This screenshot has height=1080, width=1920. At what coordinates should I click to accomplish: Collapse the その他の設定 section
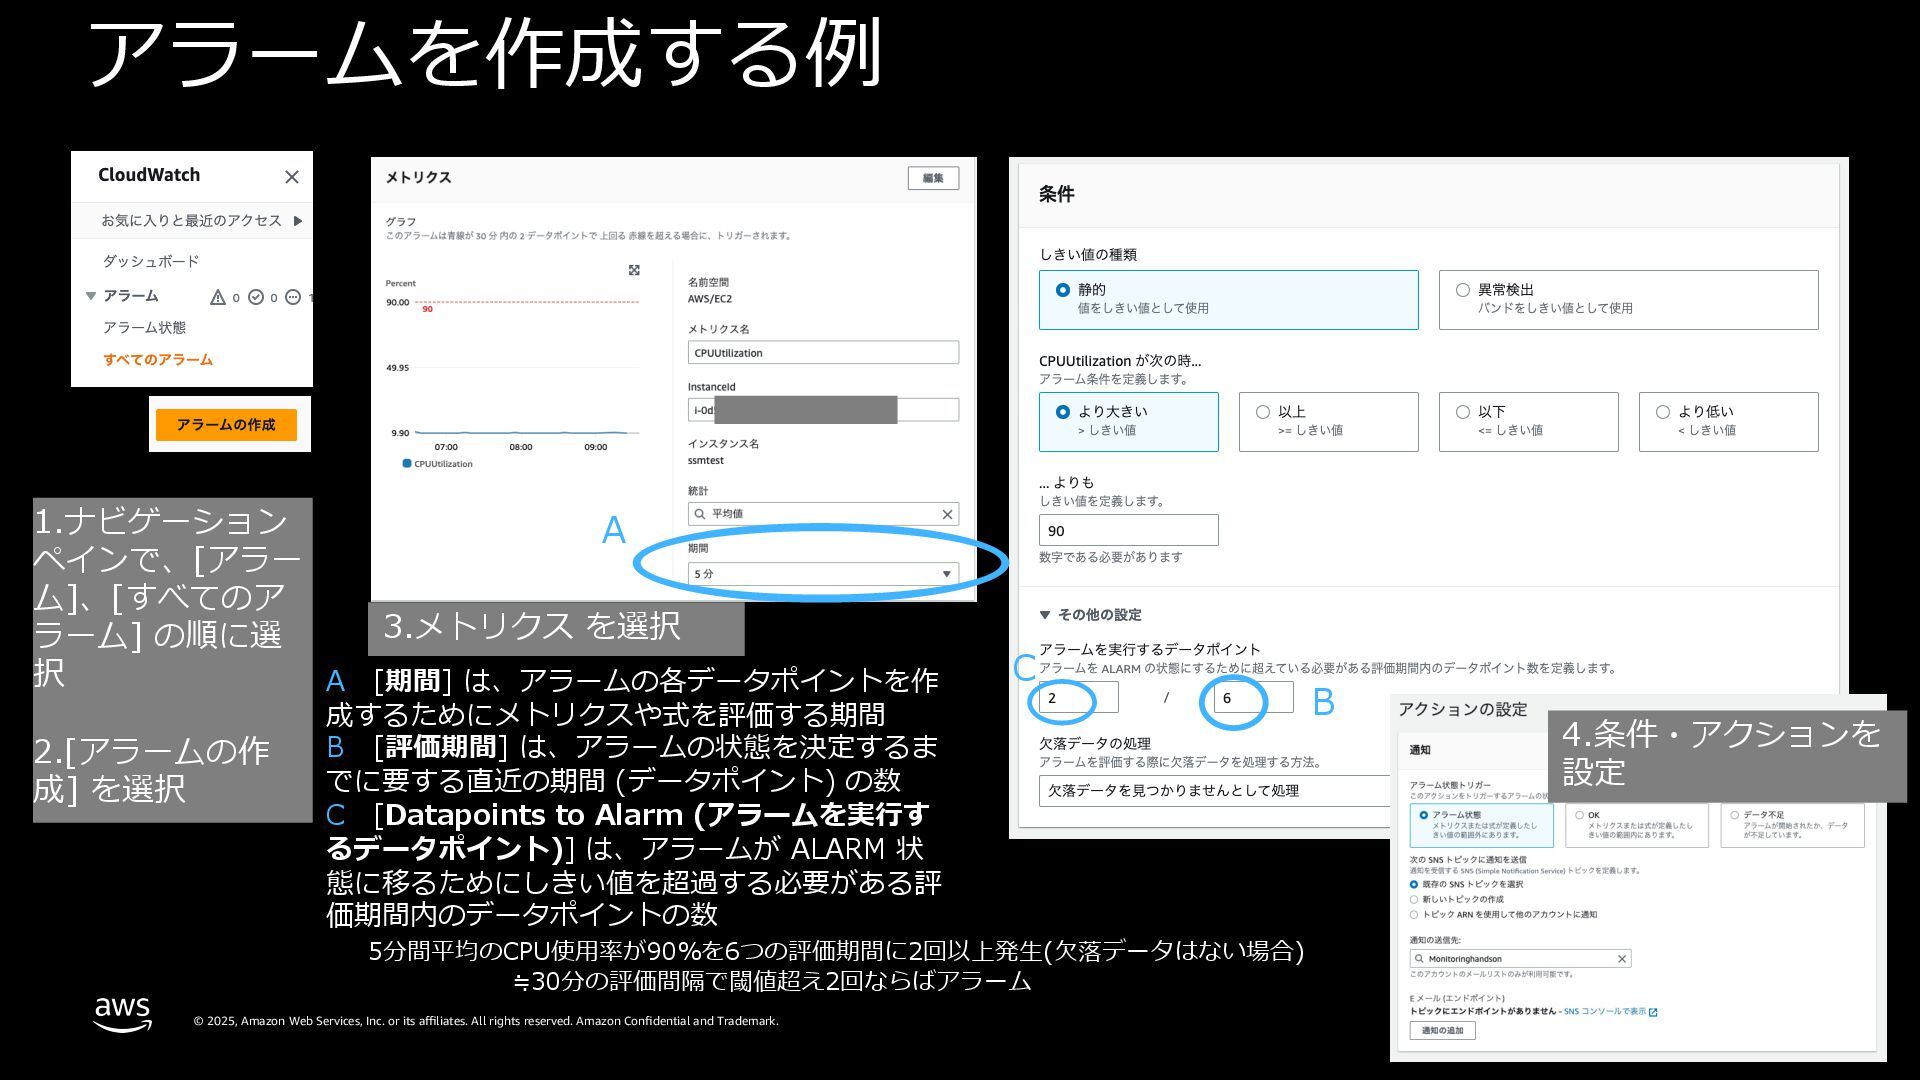[x=1045, y=615]
